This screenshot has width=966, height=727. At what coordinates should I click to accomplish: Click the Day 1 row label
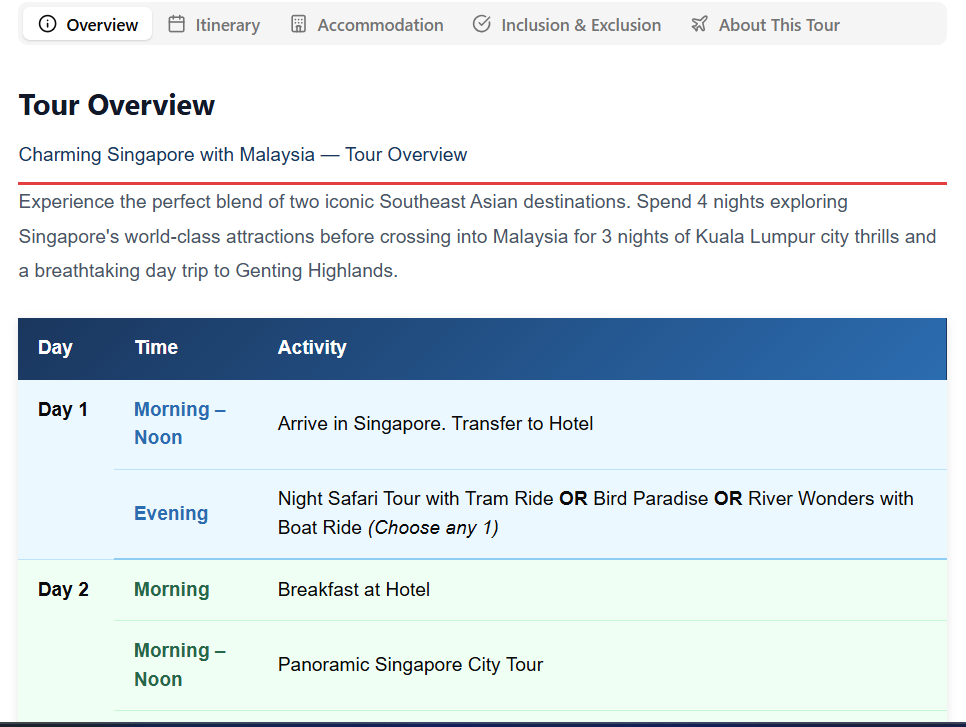click(63, 410)
